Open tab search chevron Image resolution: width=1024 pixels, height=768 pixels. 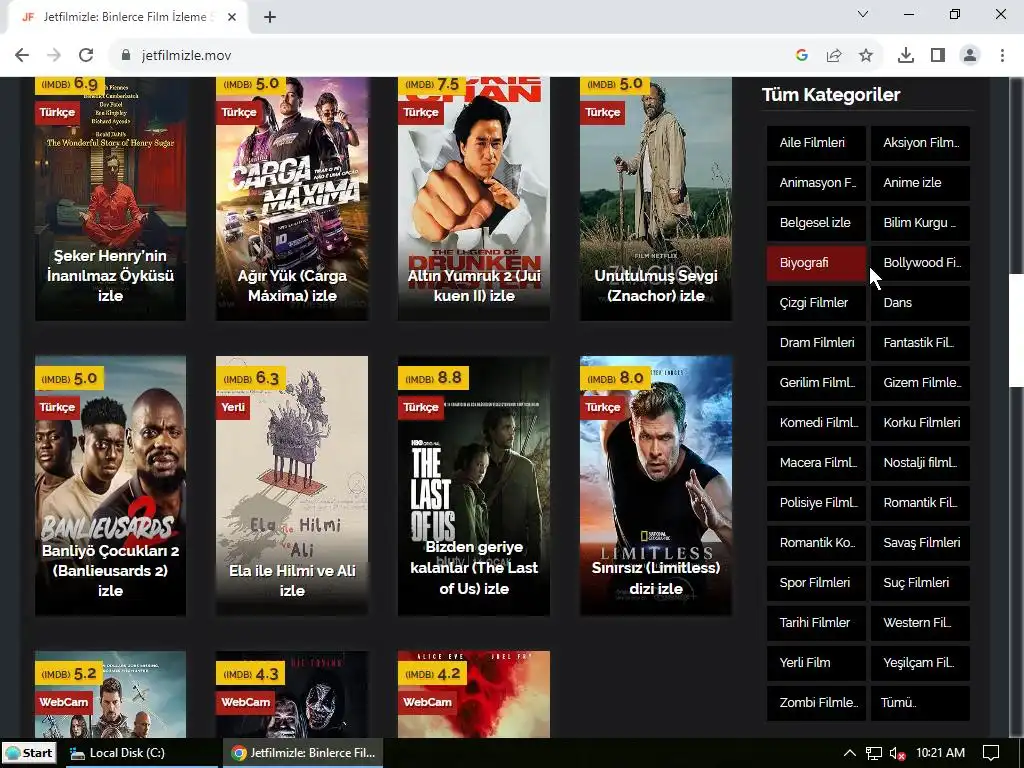click(x=863, y=14)
